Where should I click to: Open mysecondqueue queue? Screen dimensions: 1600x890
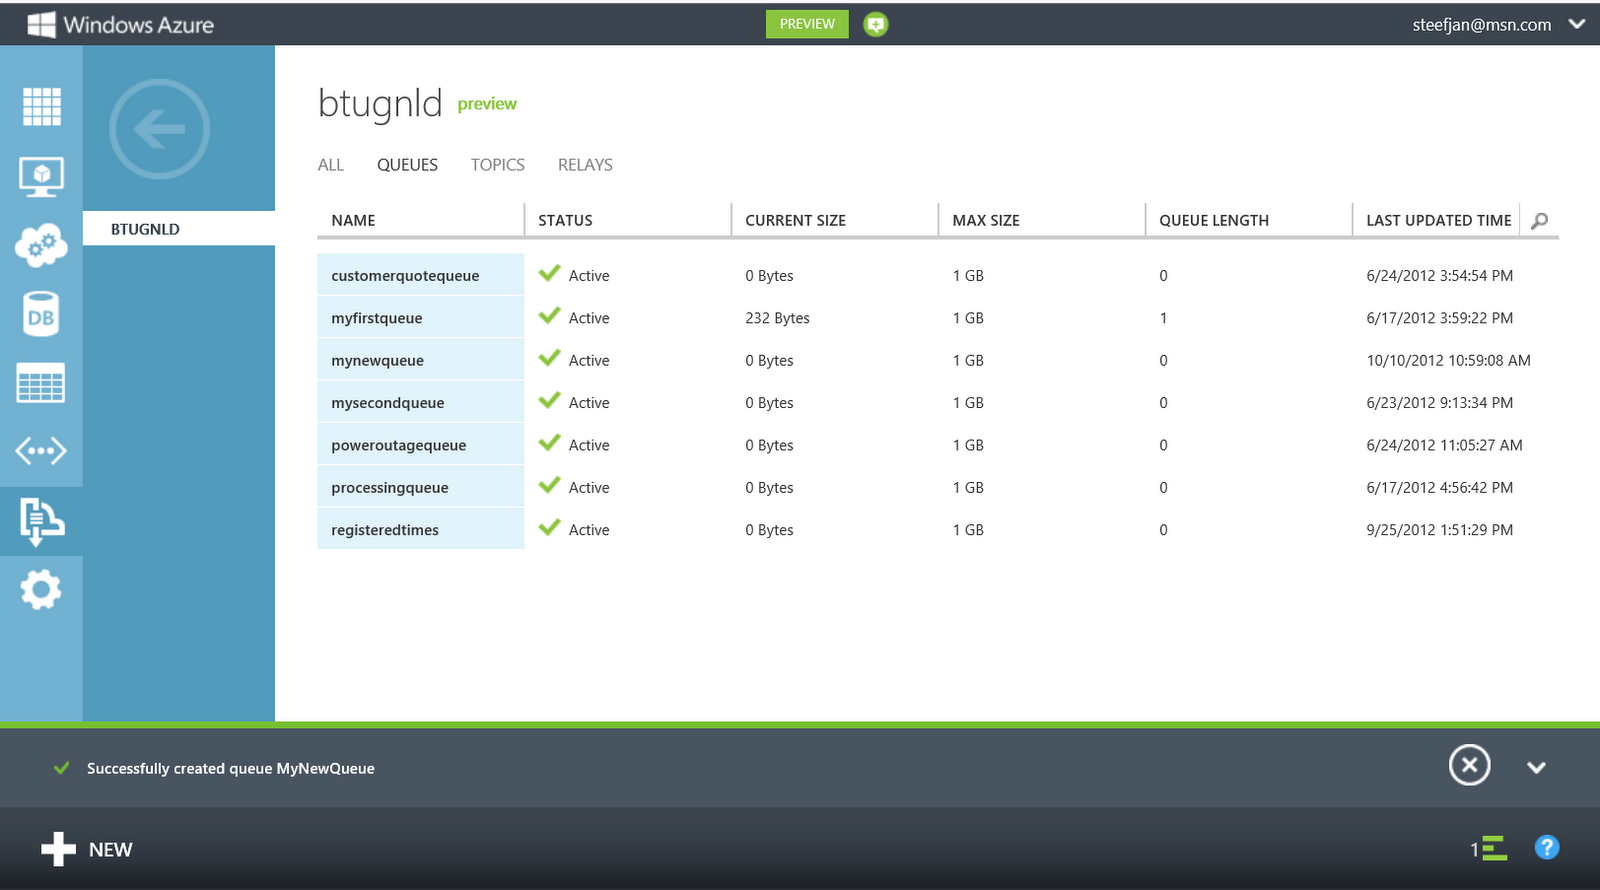click(388, 403)
